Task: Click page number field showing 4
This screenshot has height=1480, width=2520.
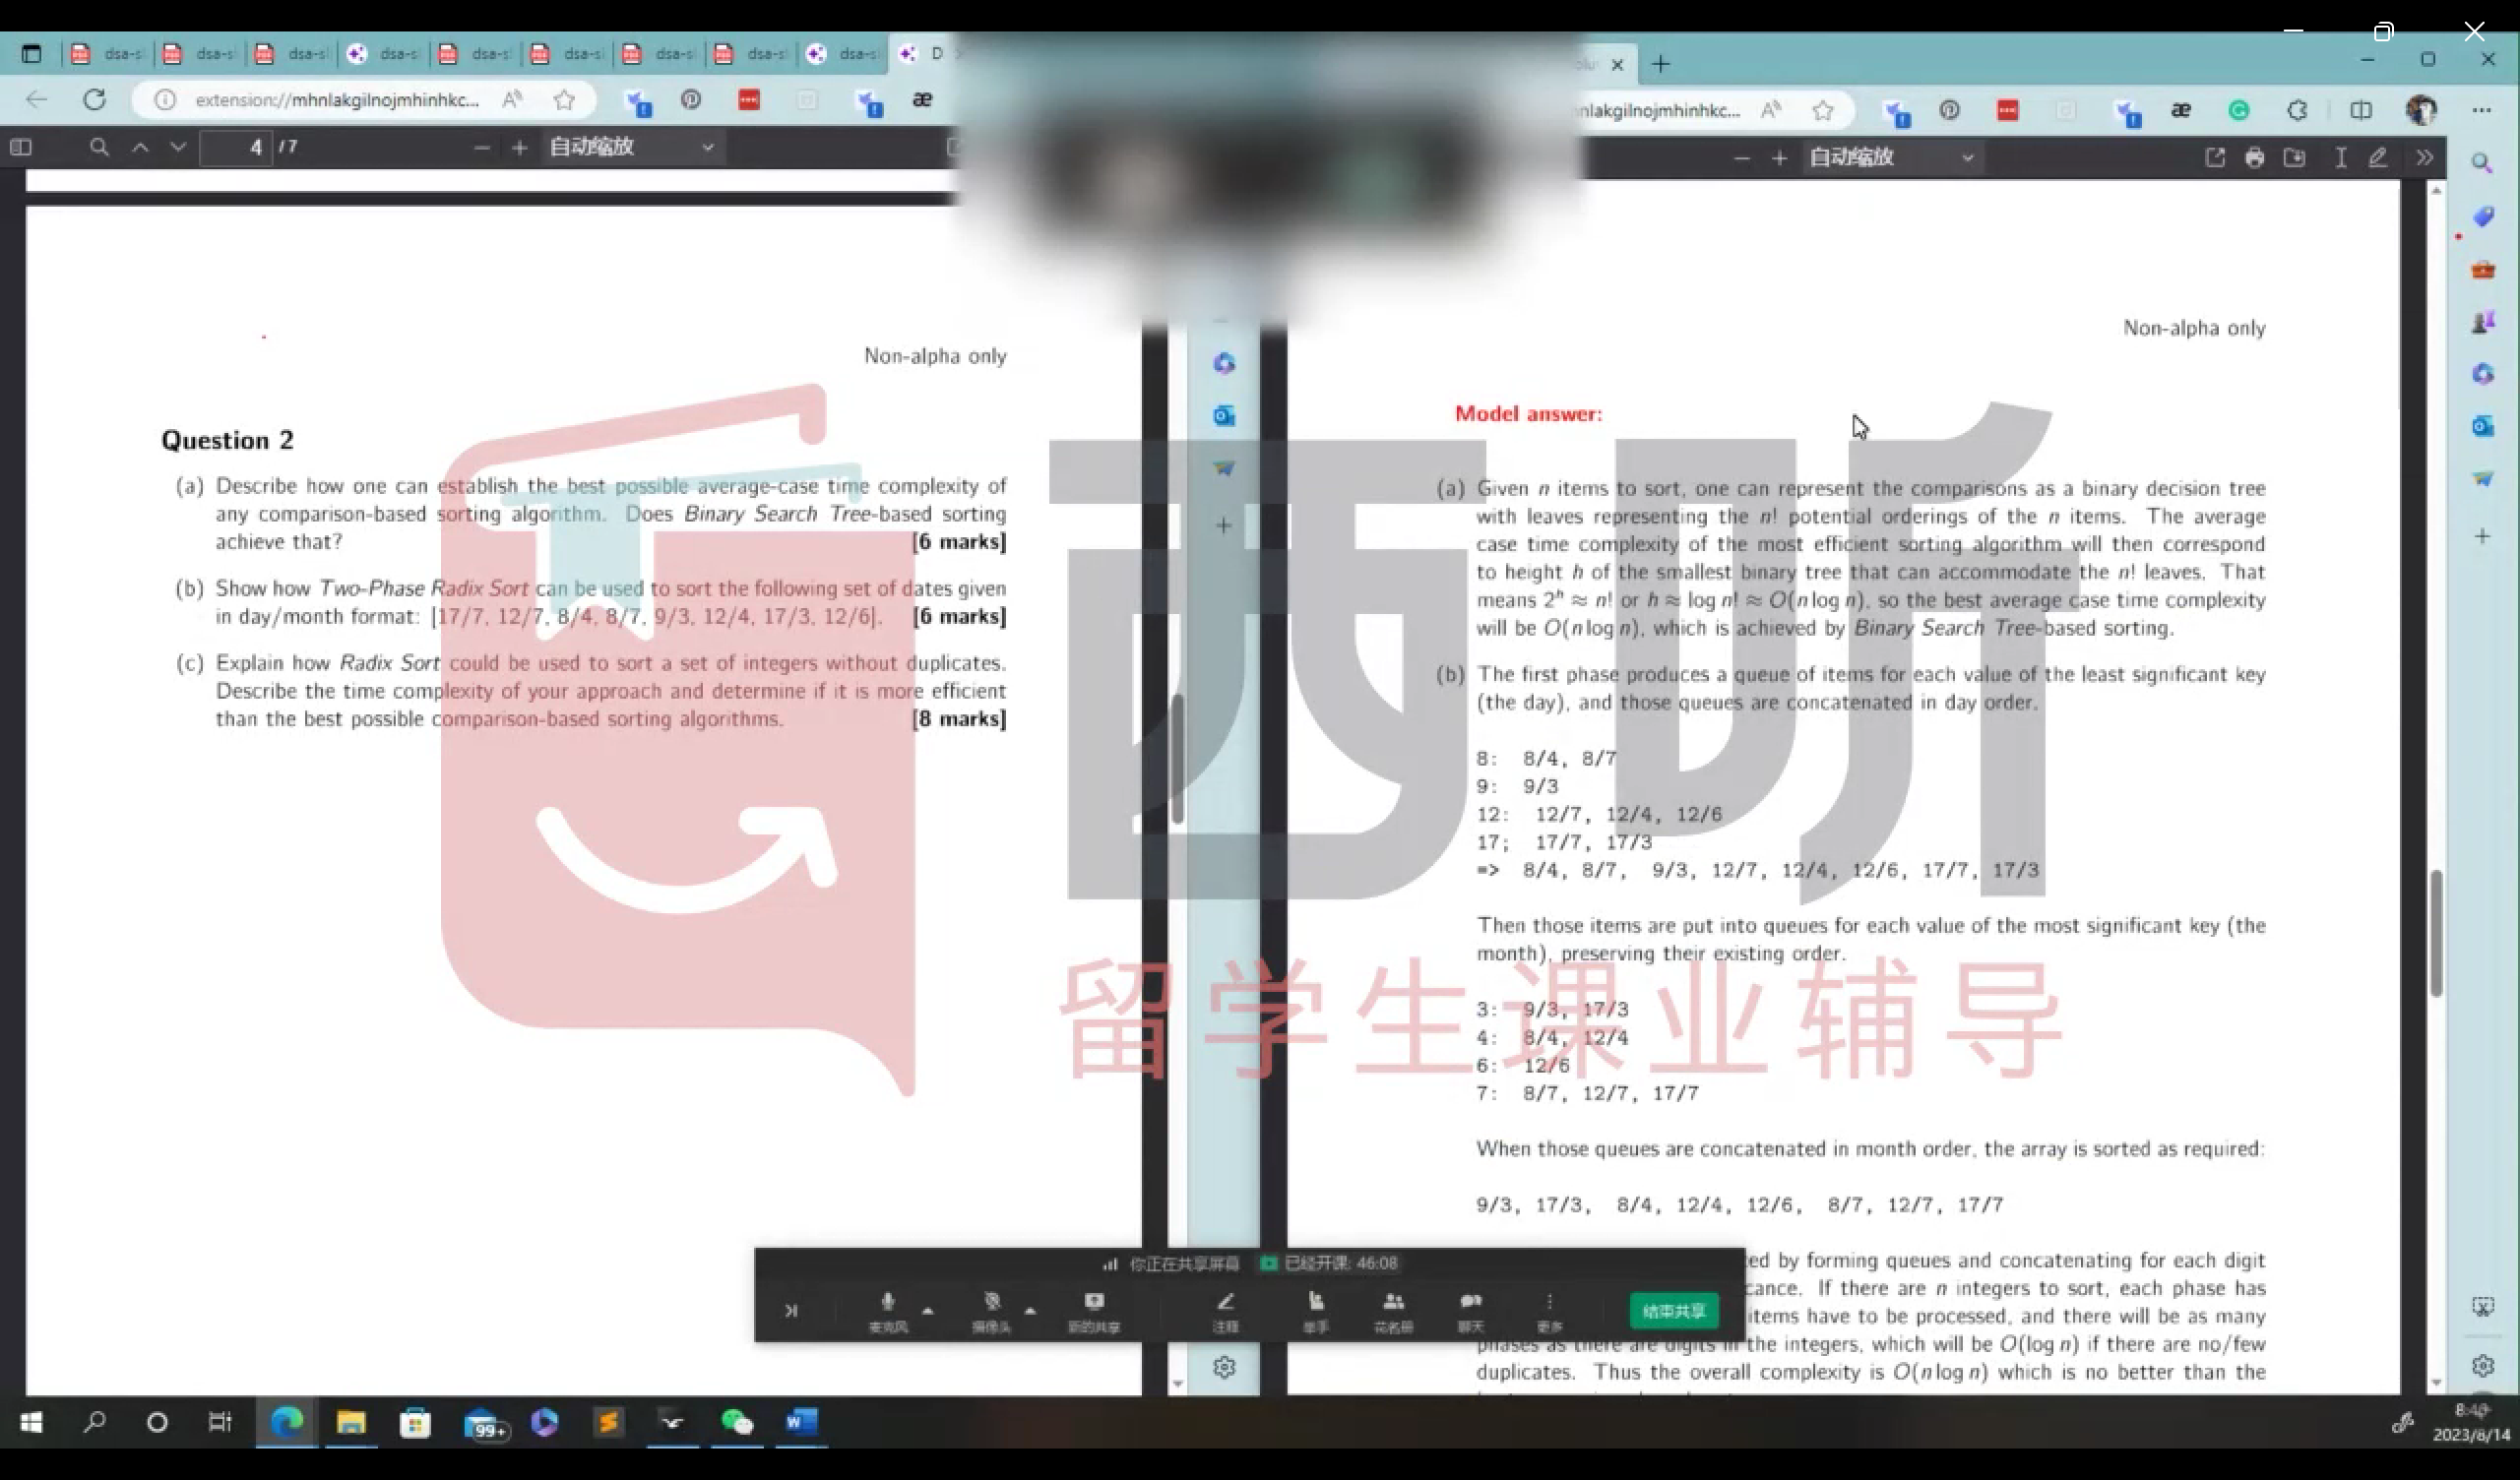Action: 236,147
